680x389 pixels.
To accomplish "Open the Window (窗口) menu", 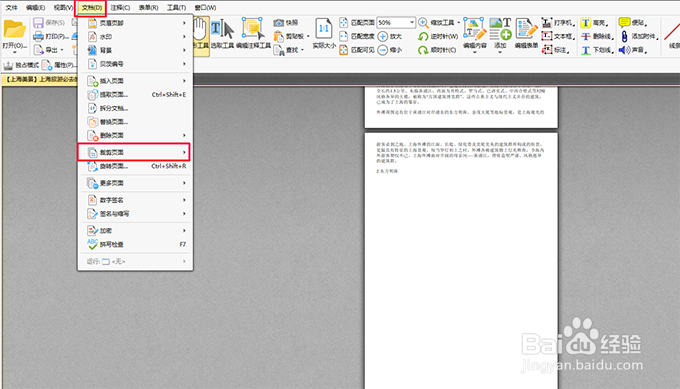I will click(205, 7).
